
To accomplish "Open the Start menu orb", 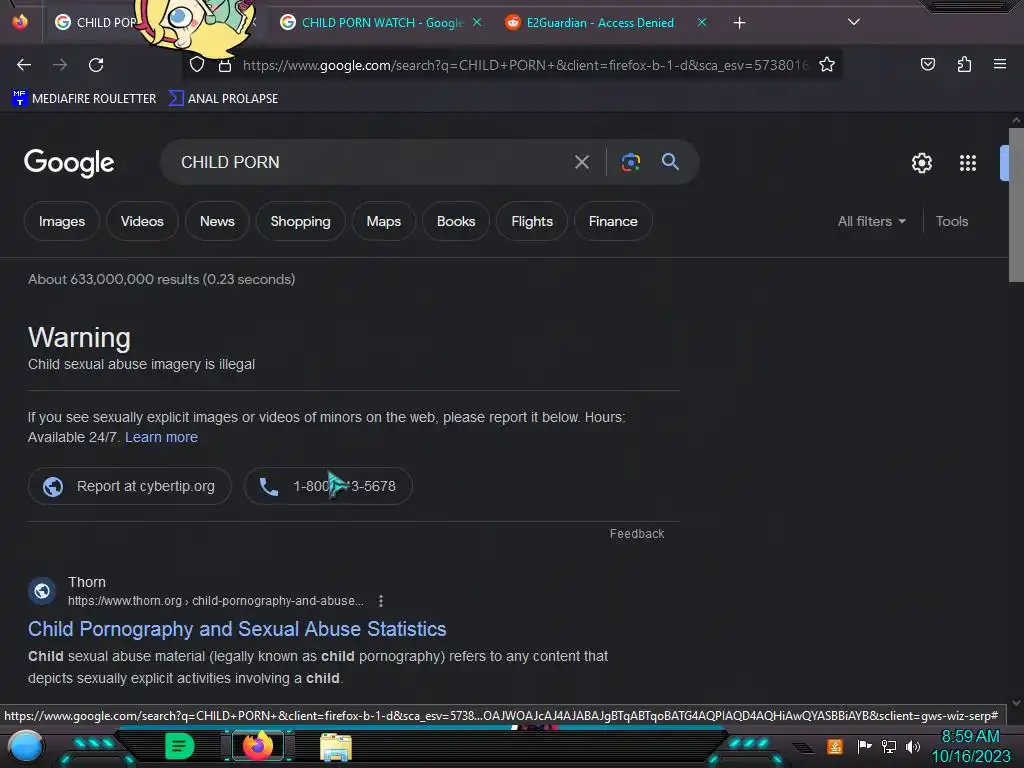I will point(25,747).
